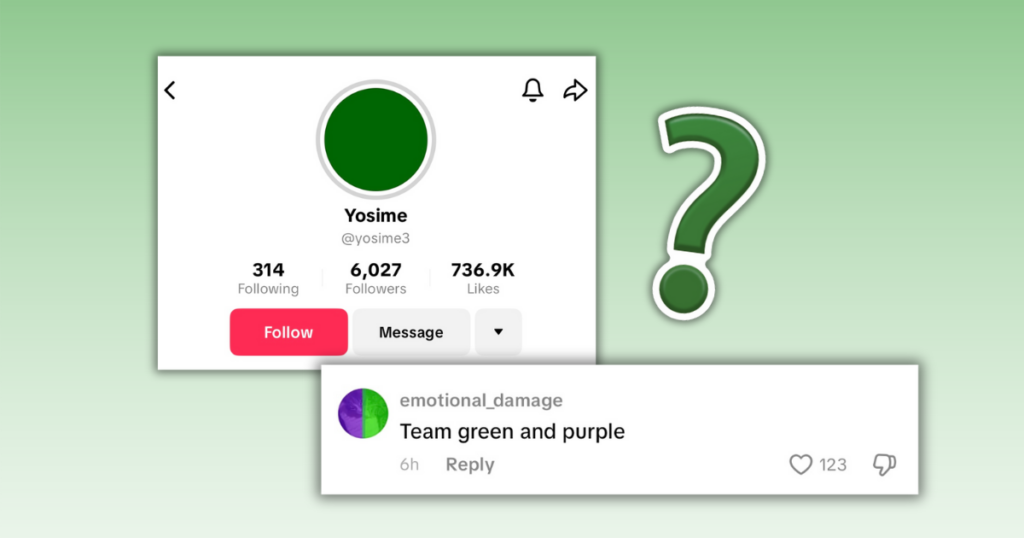Open emotional_damage's purple-green avatar
1024x538 pixels.
363,413
